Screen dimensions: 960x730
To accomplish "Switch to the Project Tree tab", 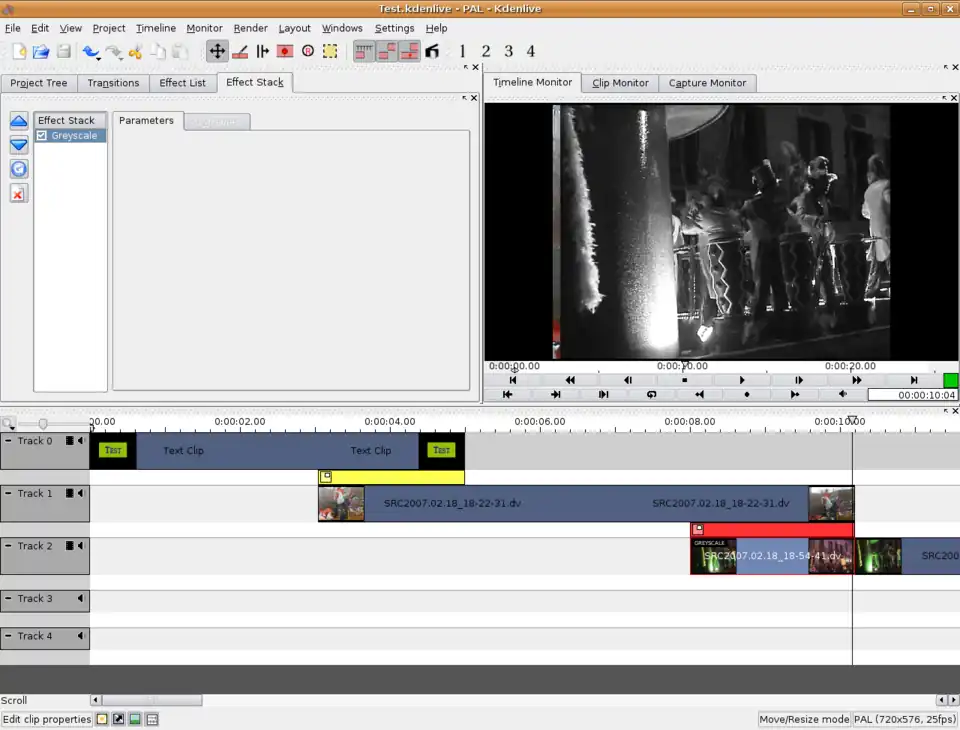I will point(39,83).
